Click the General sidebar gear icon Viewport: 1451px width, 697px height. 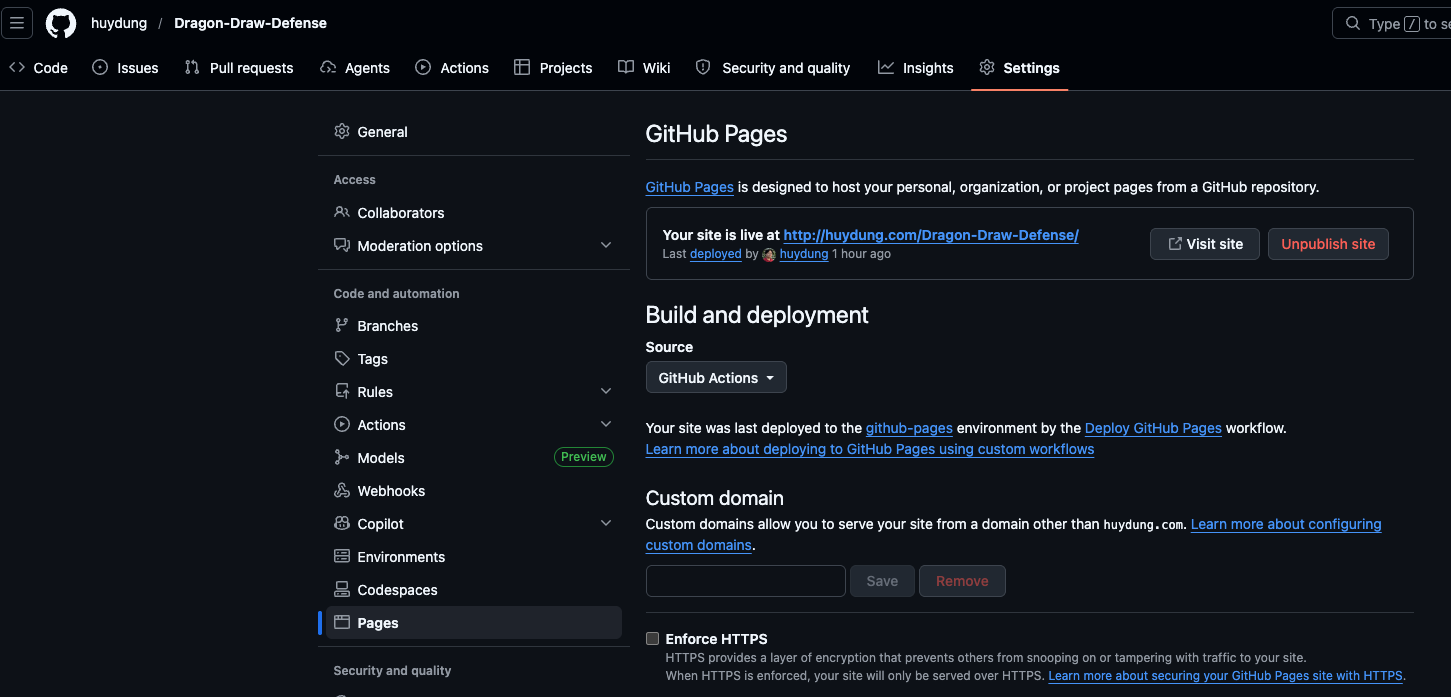342,131
